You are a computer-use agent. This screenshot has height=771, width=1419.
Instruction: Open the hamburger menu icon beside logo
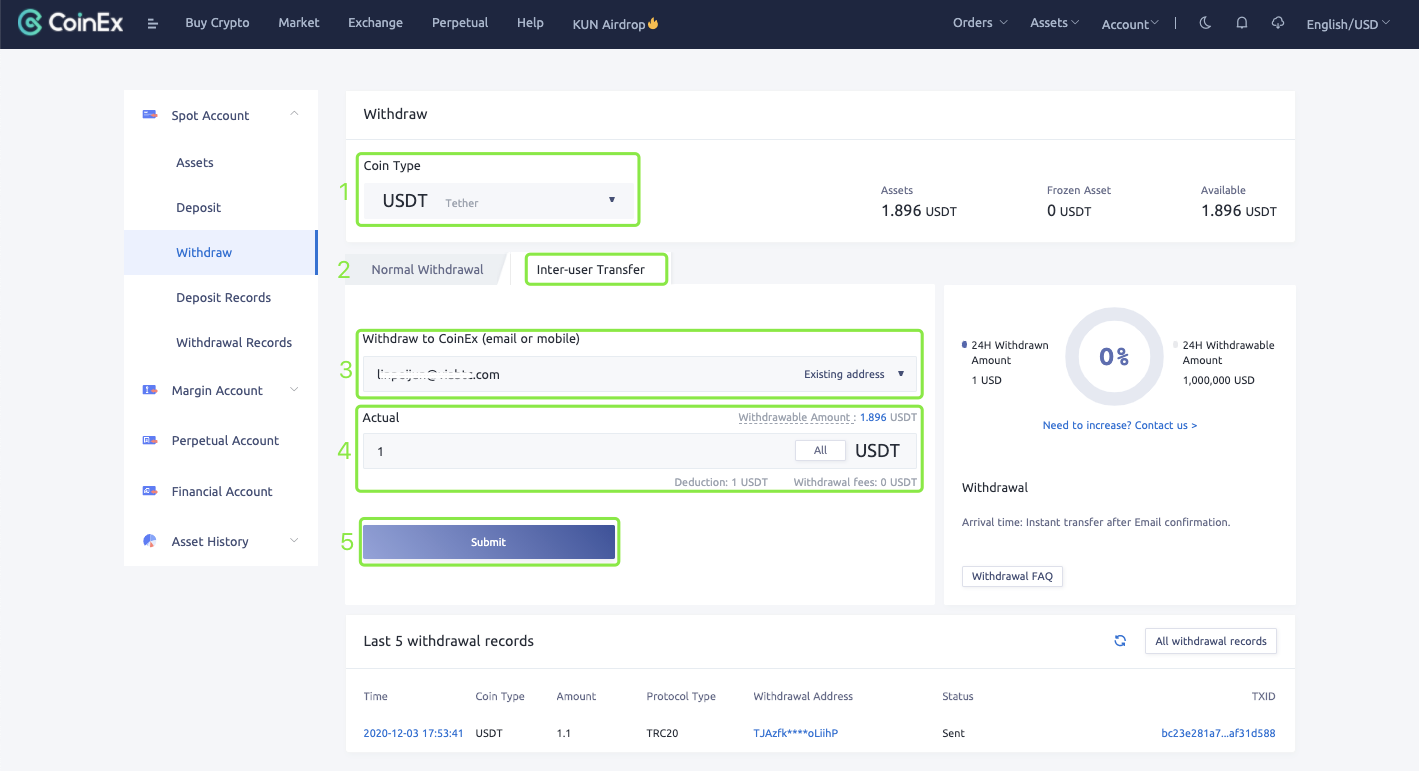click(153, 23)
